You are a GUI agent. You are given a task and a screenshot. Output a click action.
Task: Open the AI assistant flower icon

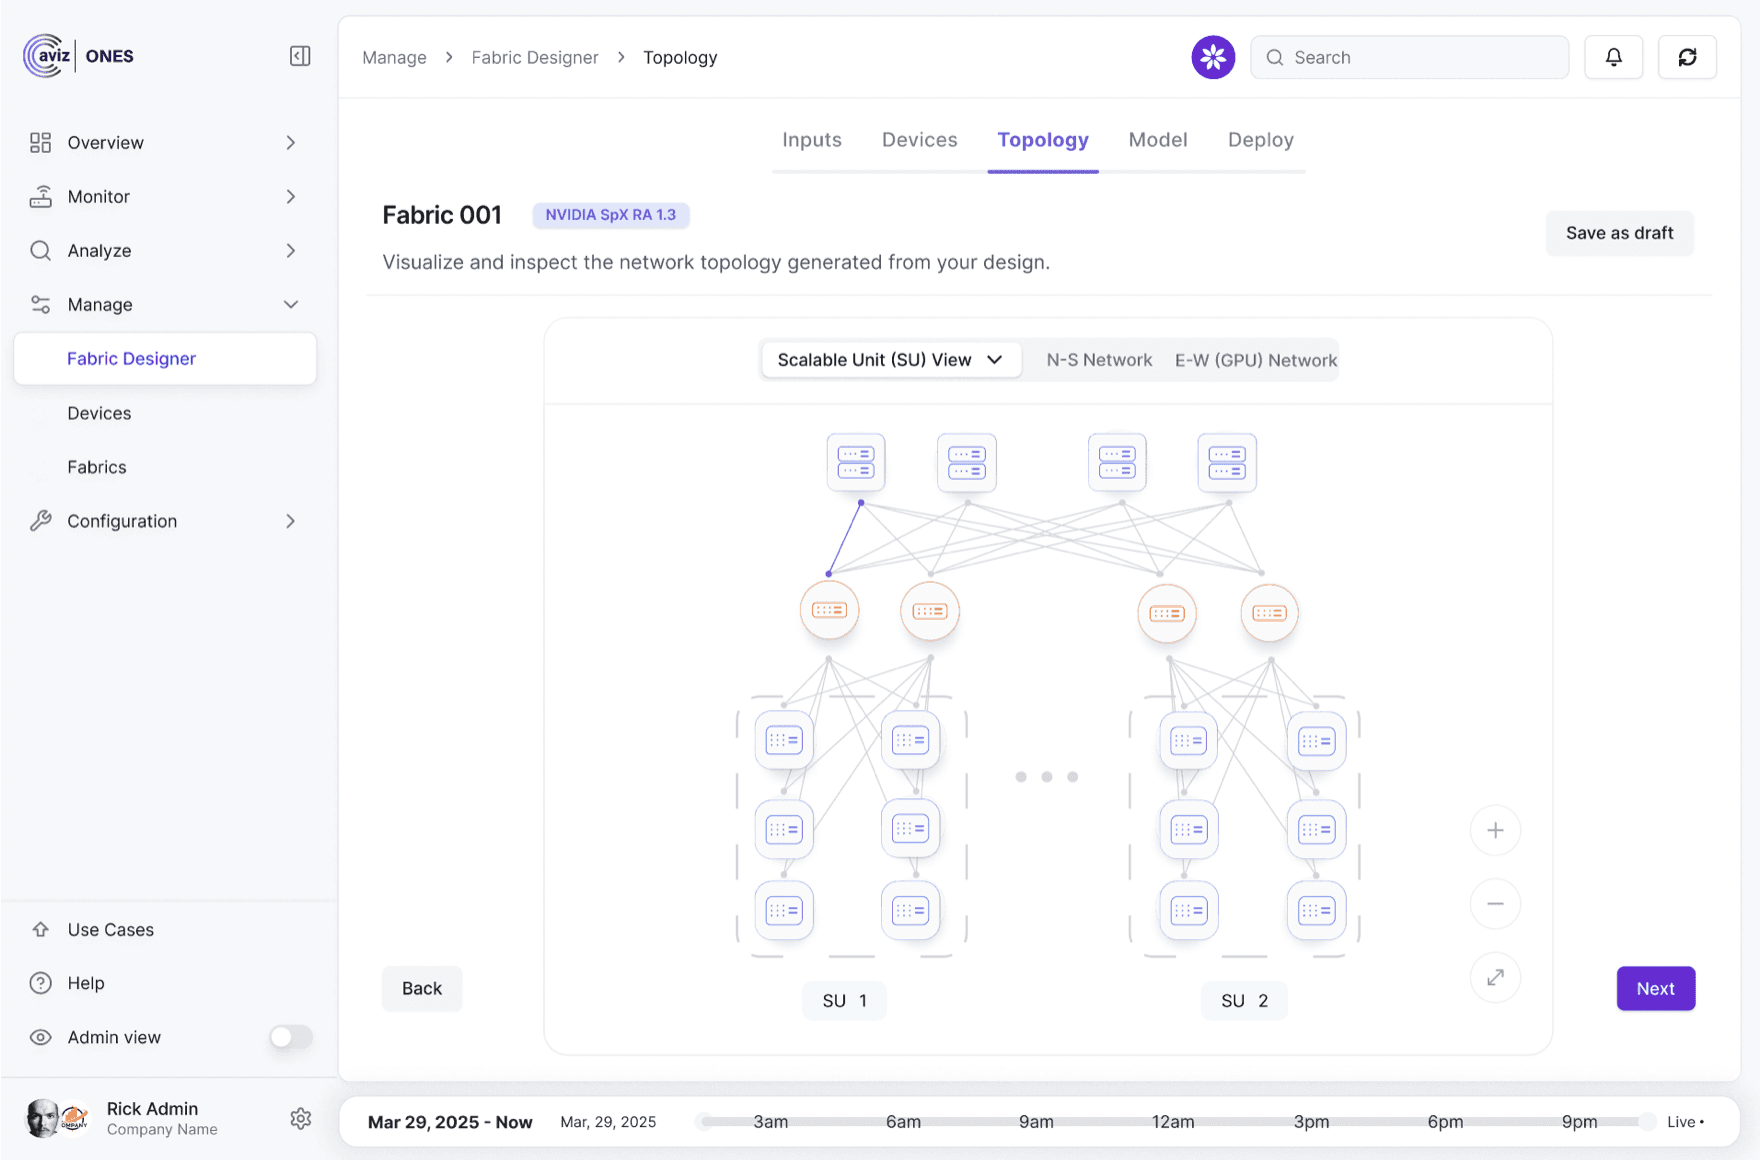click(1212, 57)
